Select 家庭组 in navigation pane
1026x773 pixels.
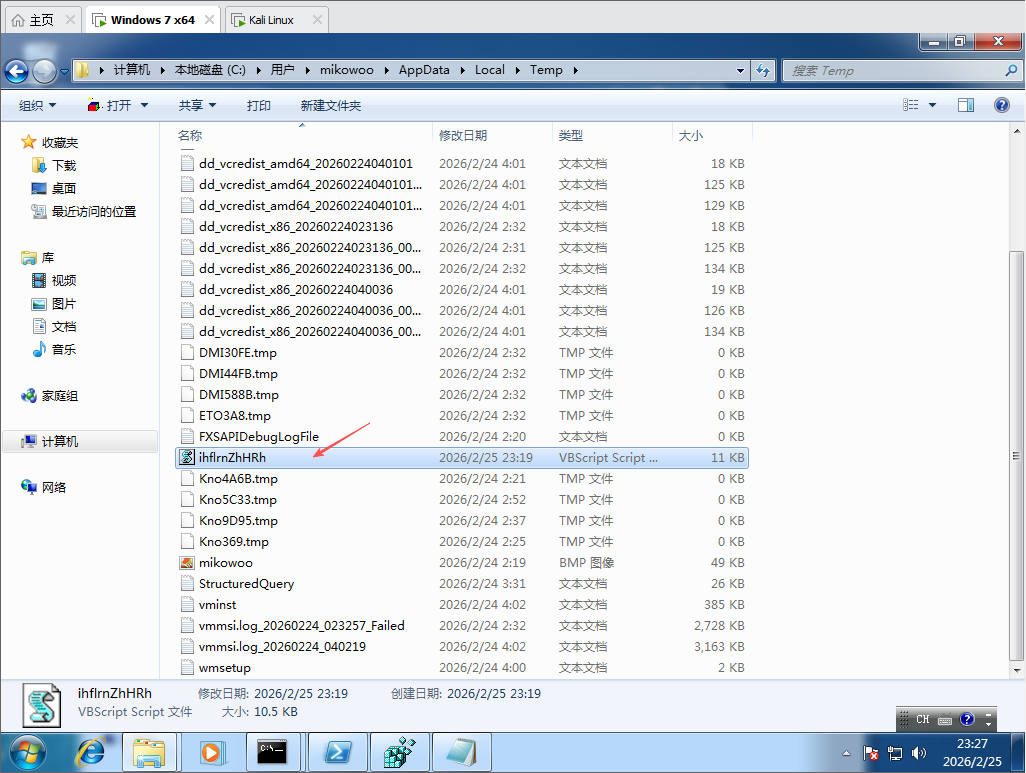coord(50,395)
